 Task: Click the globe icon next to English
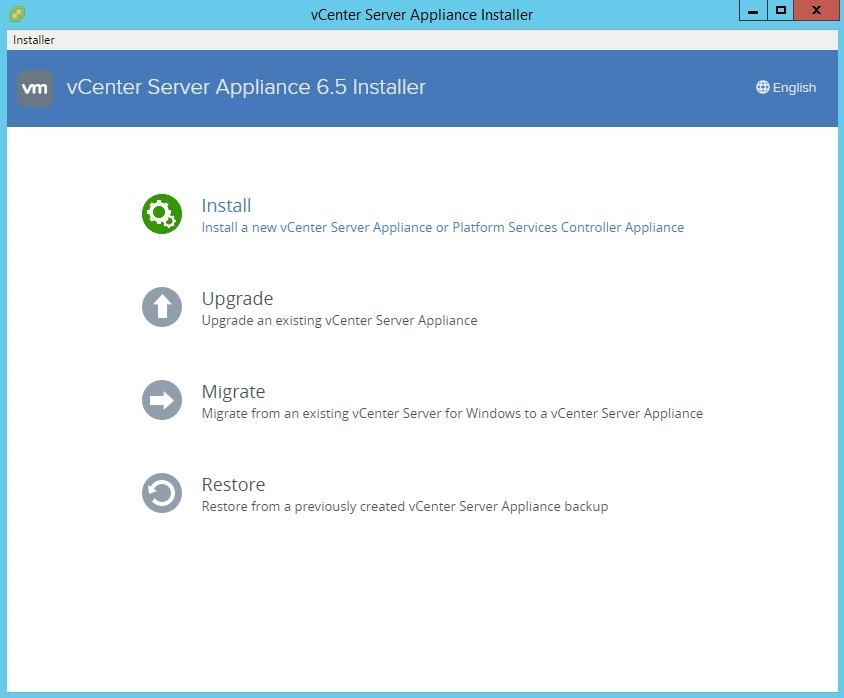pyautogui.click(x=762, y=87)
